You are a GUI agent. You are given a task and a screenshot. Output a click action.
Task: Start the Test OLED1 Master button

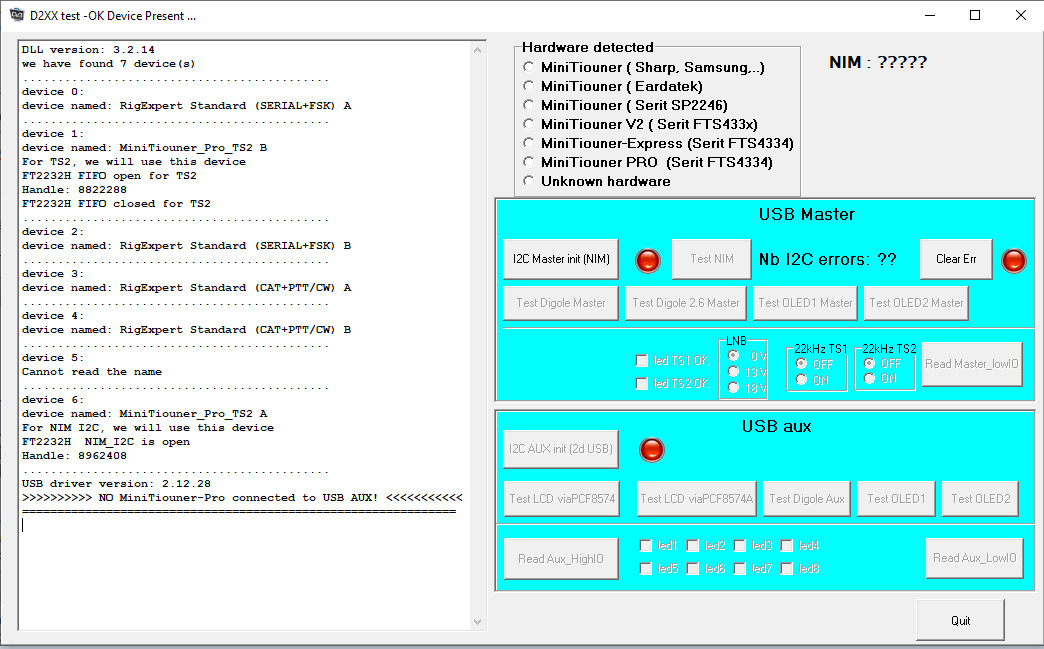click(805, 303)
